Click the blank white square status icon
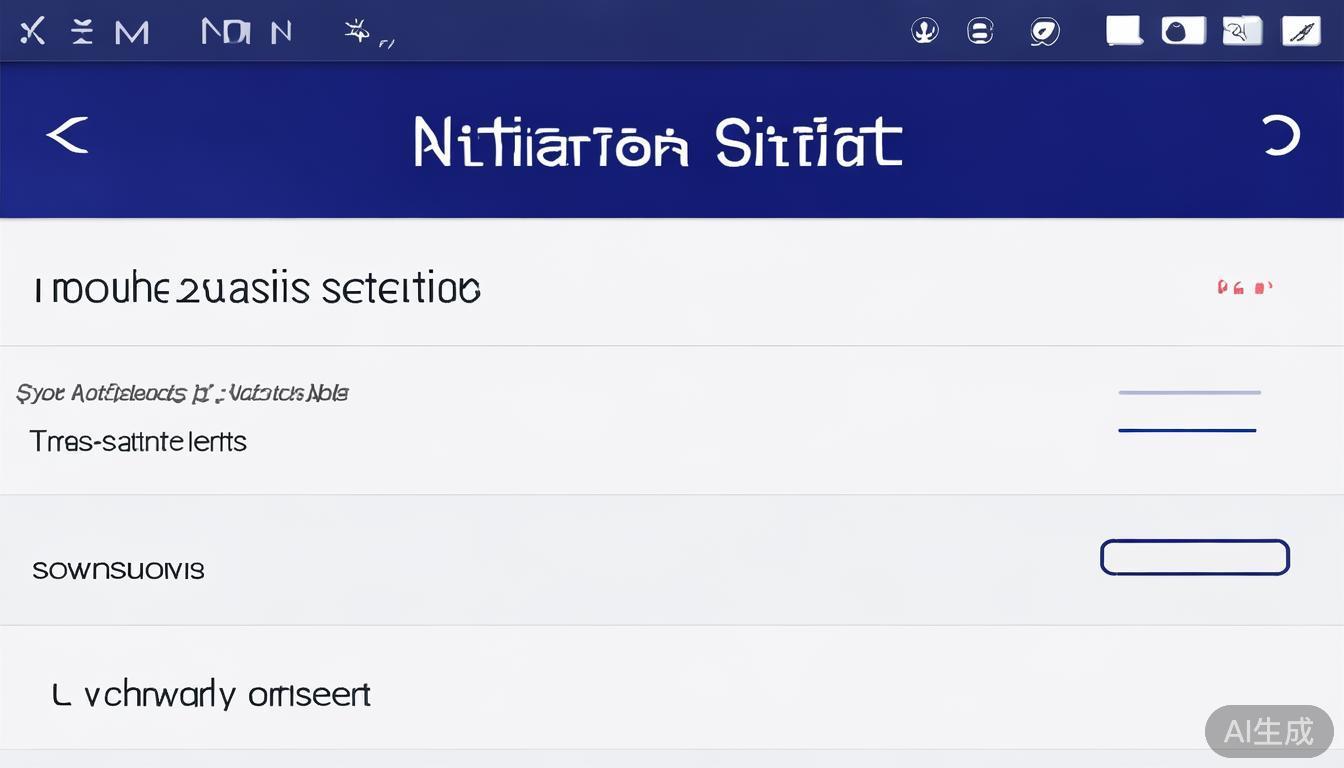1344x768 pixels. (x=1124, y=30)
